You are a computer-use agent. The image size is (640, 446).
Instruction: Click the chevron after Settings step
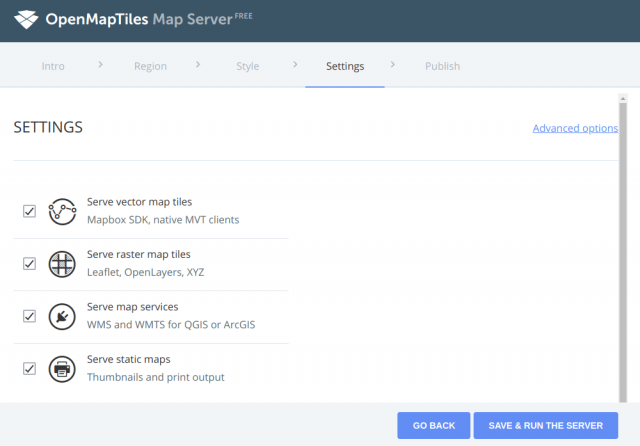[393, 65]
